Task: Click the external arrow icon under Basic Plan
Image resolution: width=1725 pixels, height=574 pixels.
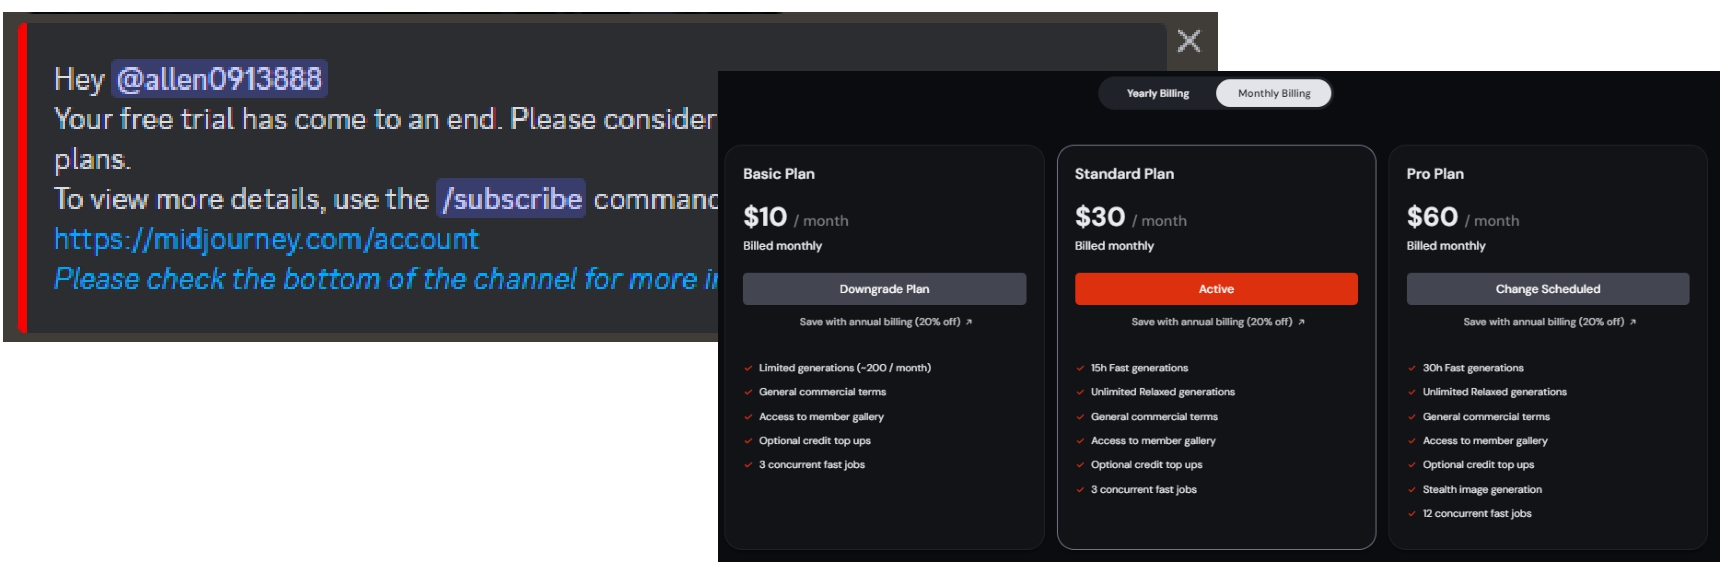Action: point(969,322)
